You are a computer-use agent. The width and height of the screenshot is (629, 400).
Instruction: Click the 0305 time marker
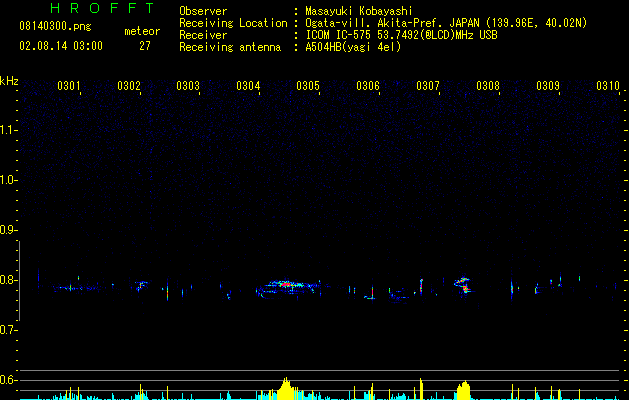point(308,86)
